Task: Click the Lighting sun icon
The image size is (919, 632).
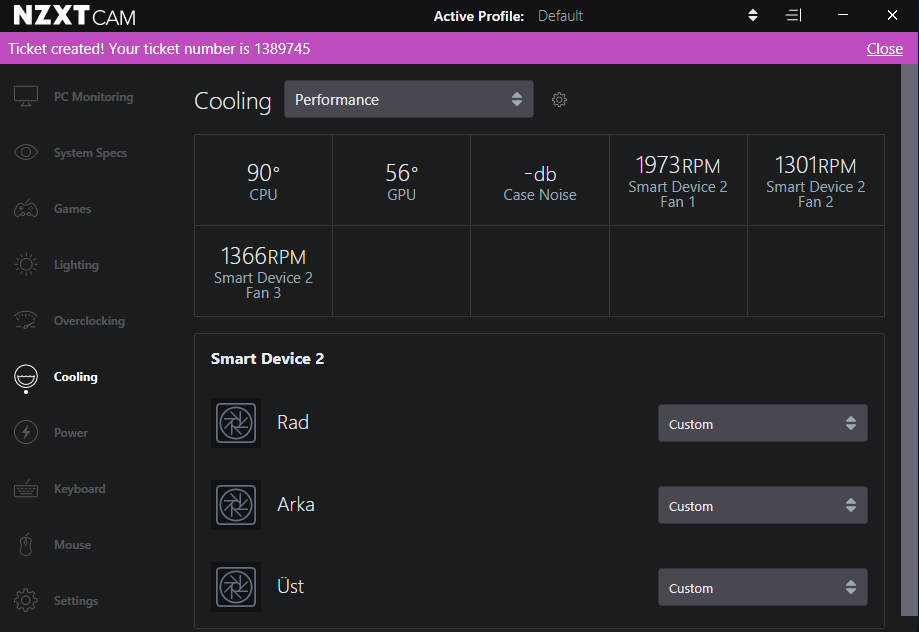Action: (x=26, y=264)
